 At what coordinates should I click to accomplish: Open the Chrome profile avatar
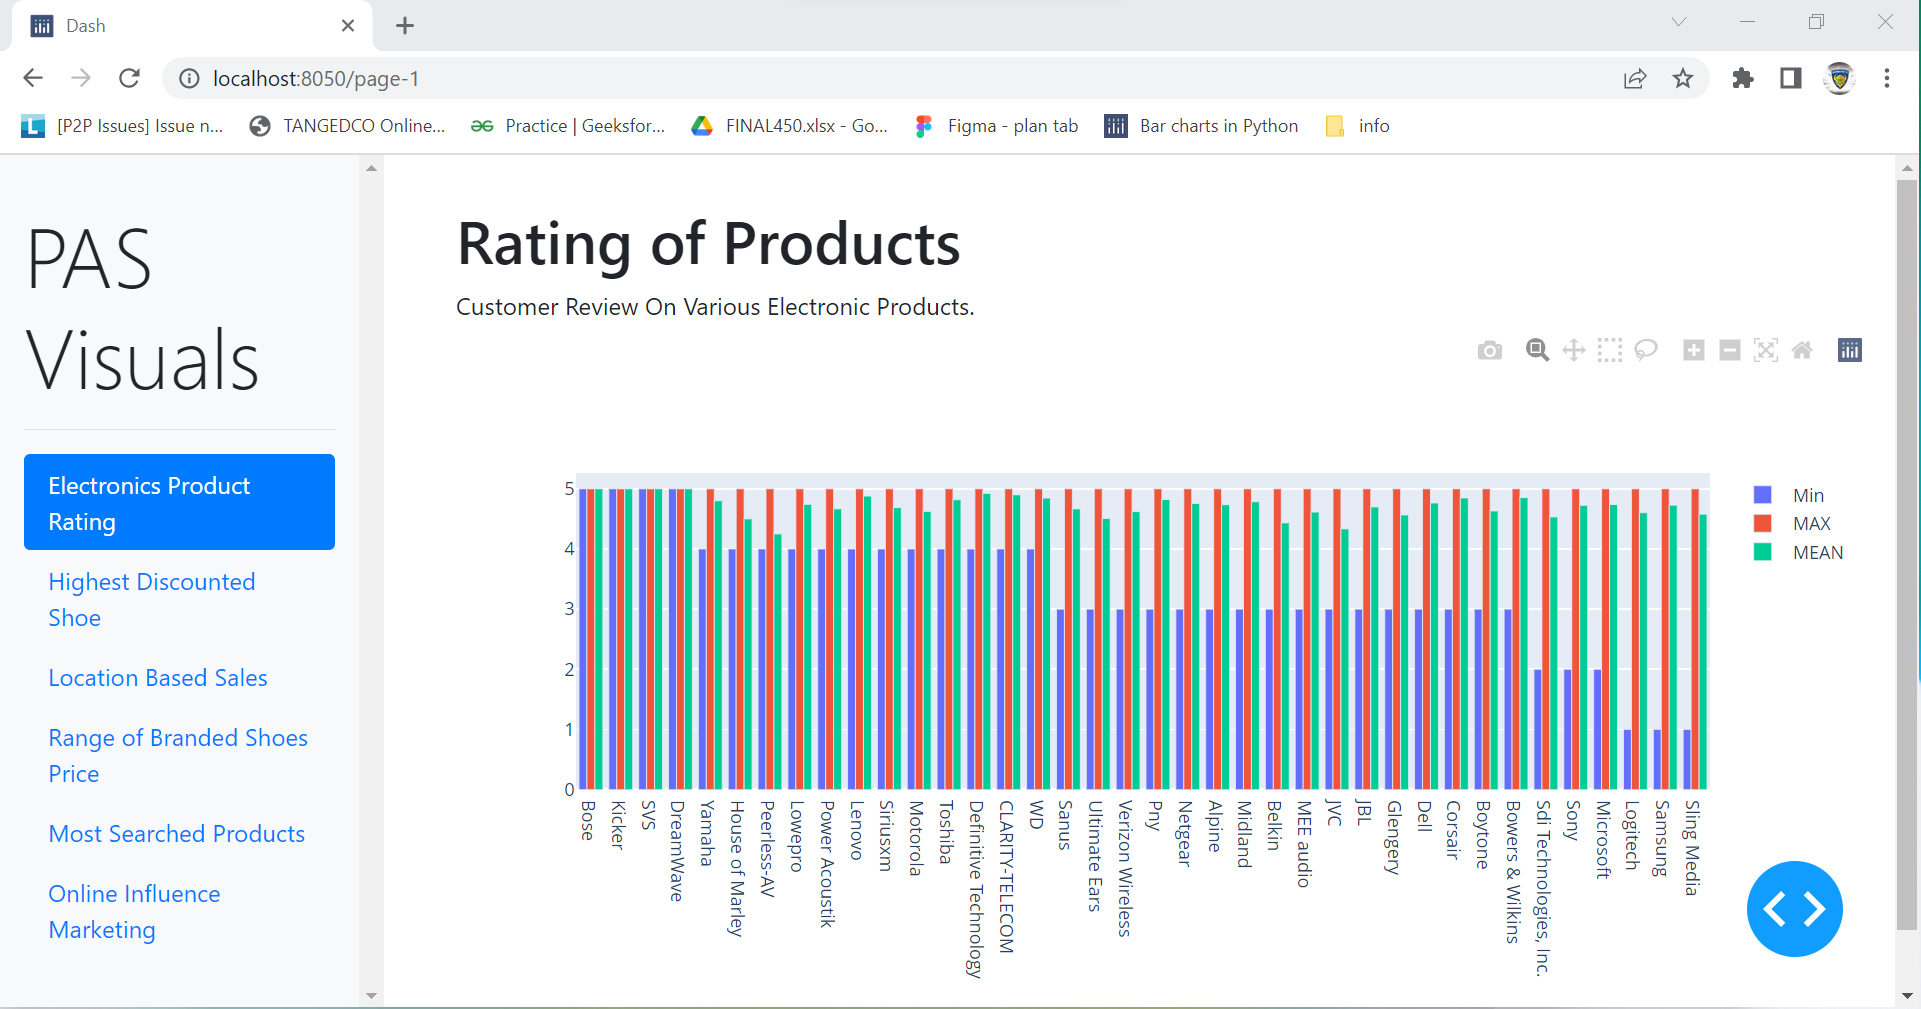(x=1839, y=78)
